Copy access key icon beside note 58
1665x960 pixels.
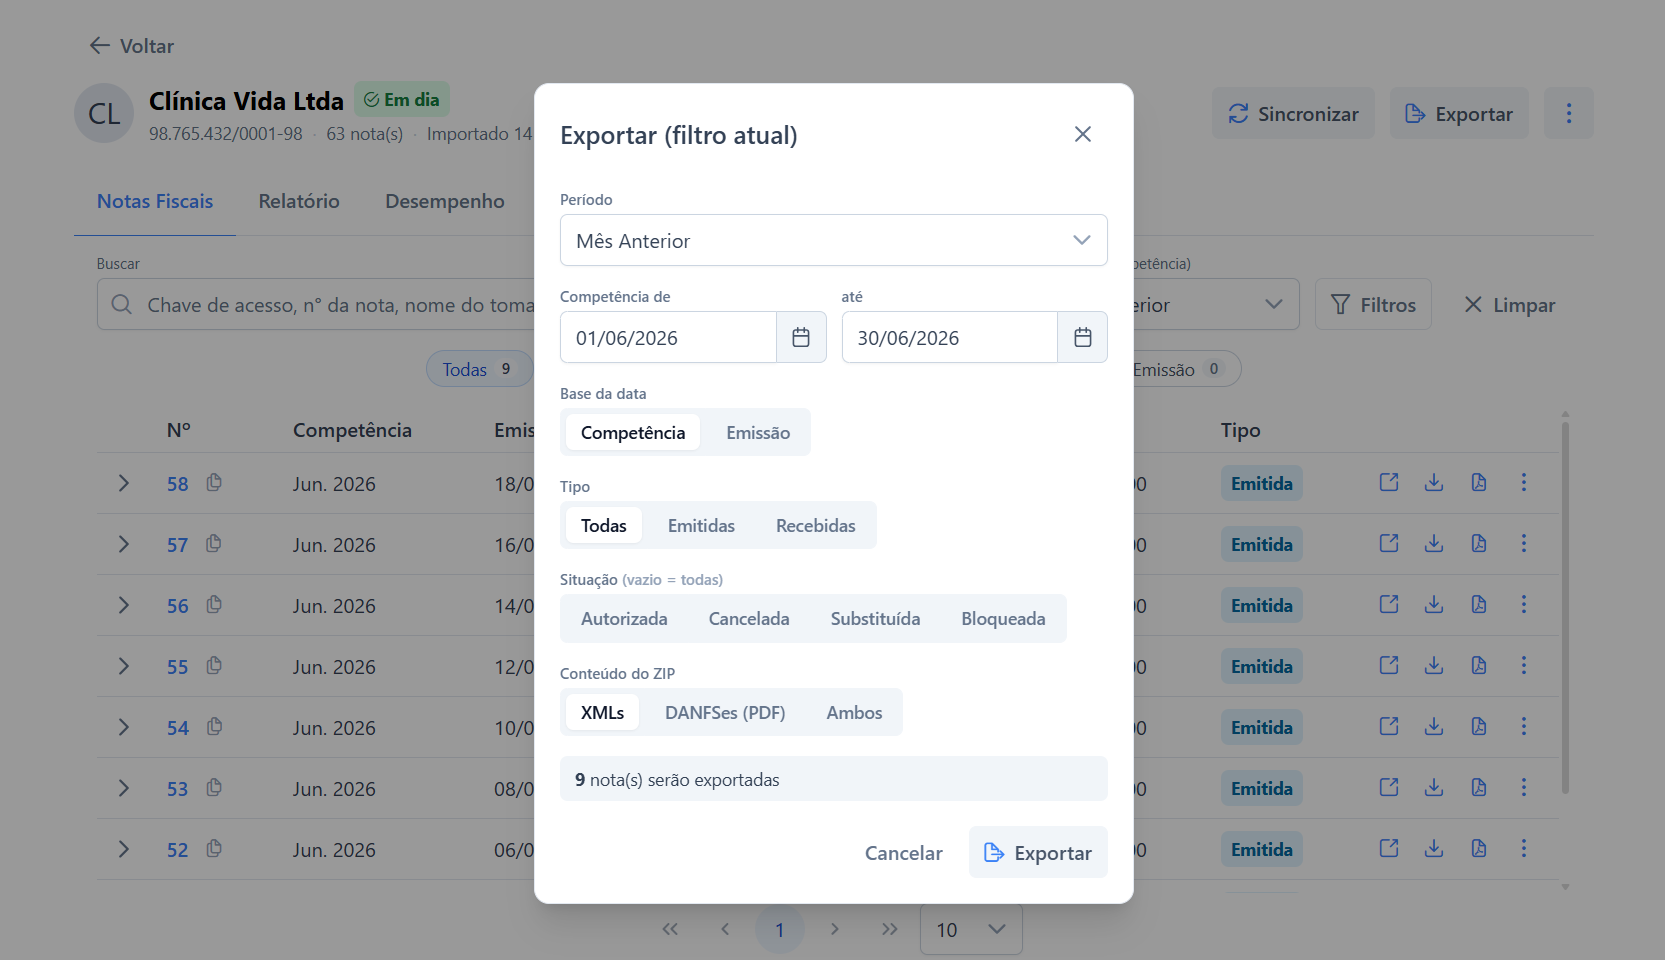(214, 483)
